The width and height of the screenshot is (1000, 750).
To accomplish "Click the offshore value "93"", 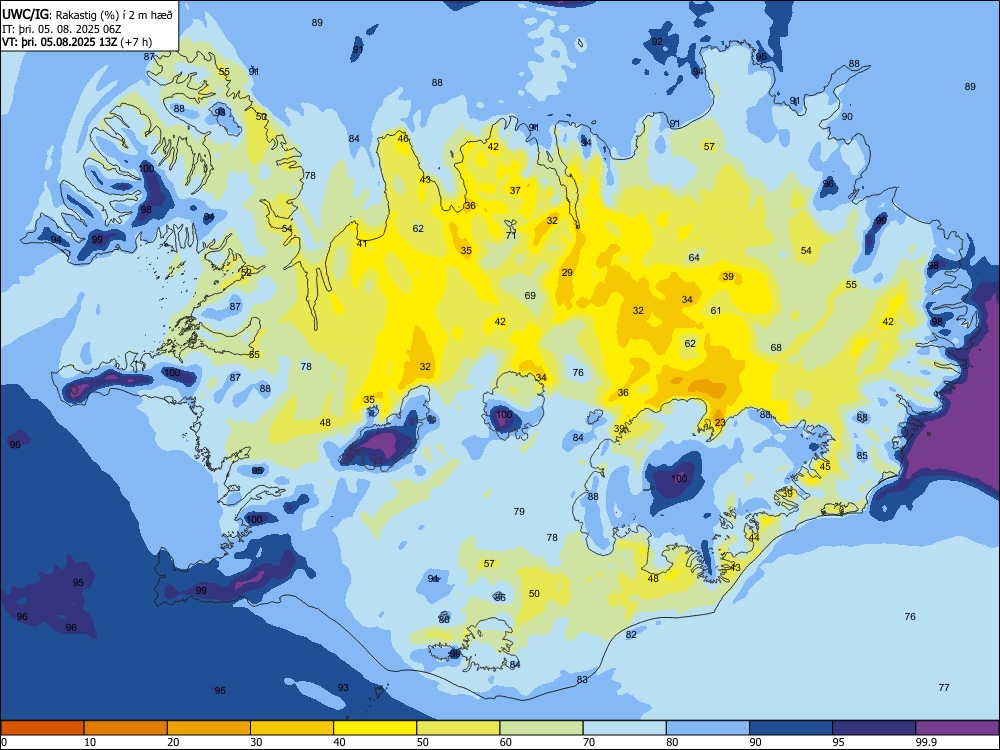I will [343, 688].
